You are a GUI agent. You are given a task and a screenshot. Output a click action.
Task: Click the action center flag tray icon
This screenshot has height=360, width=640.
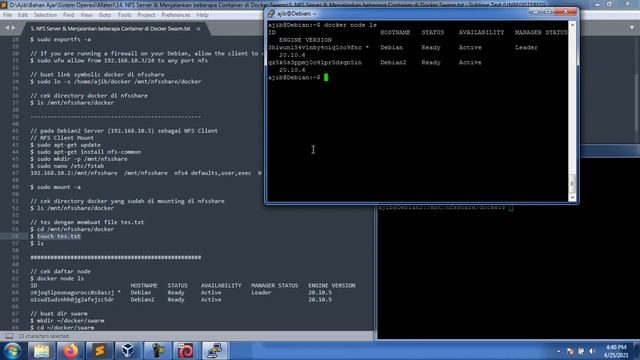570,351
